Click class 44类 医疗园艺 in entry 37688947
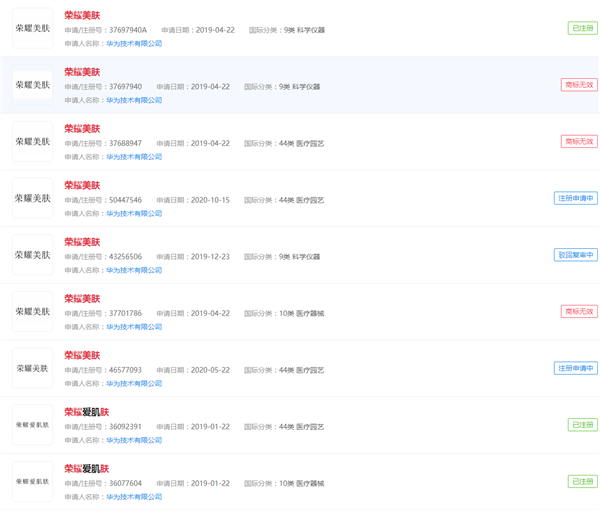 (x=302, y=144)
